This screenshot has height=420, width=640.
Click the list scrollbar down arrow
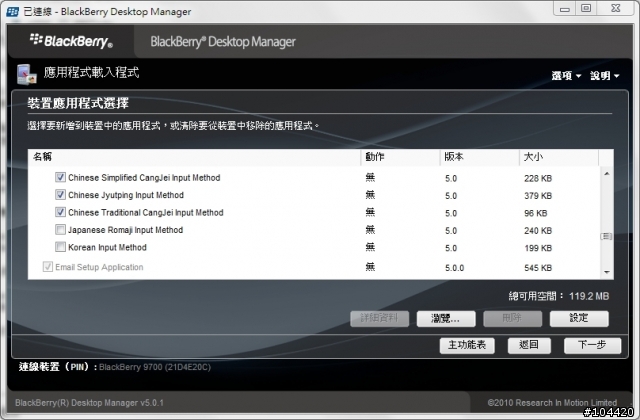coord(607,272)
